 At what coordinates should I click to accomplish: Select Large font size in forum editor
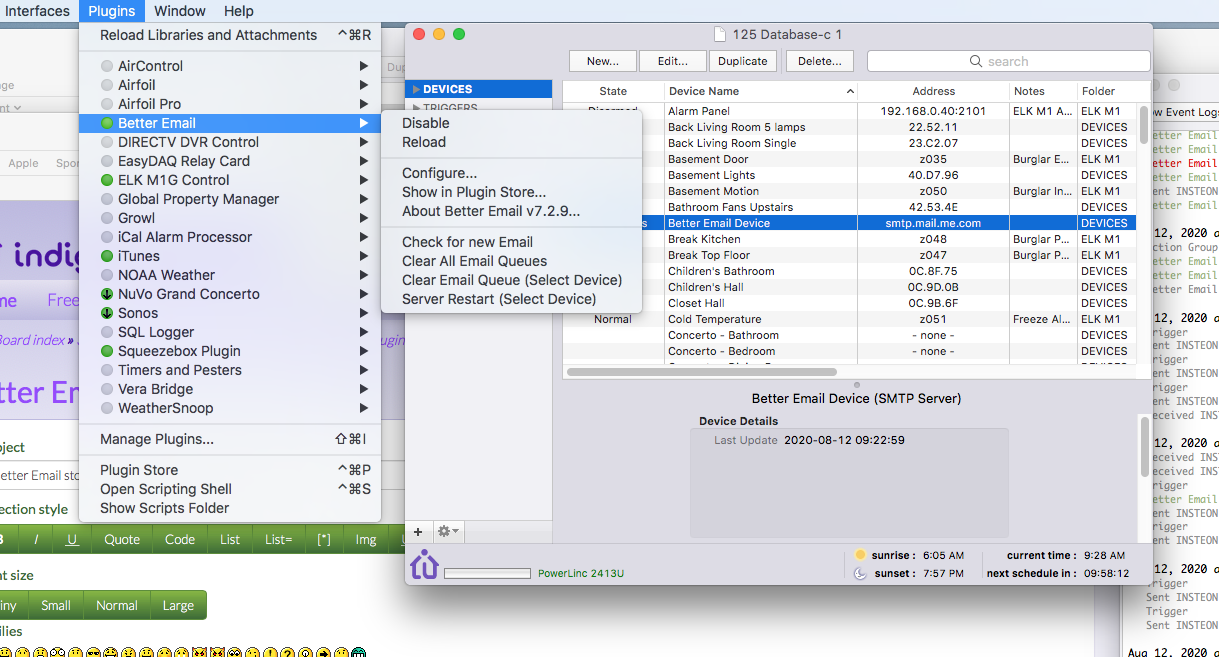178,605
